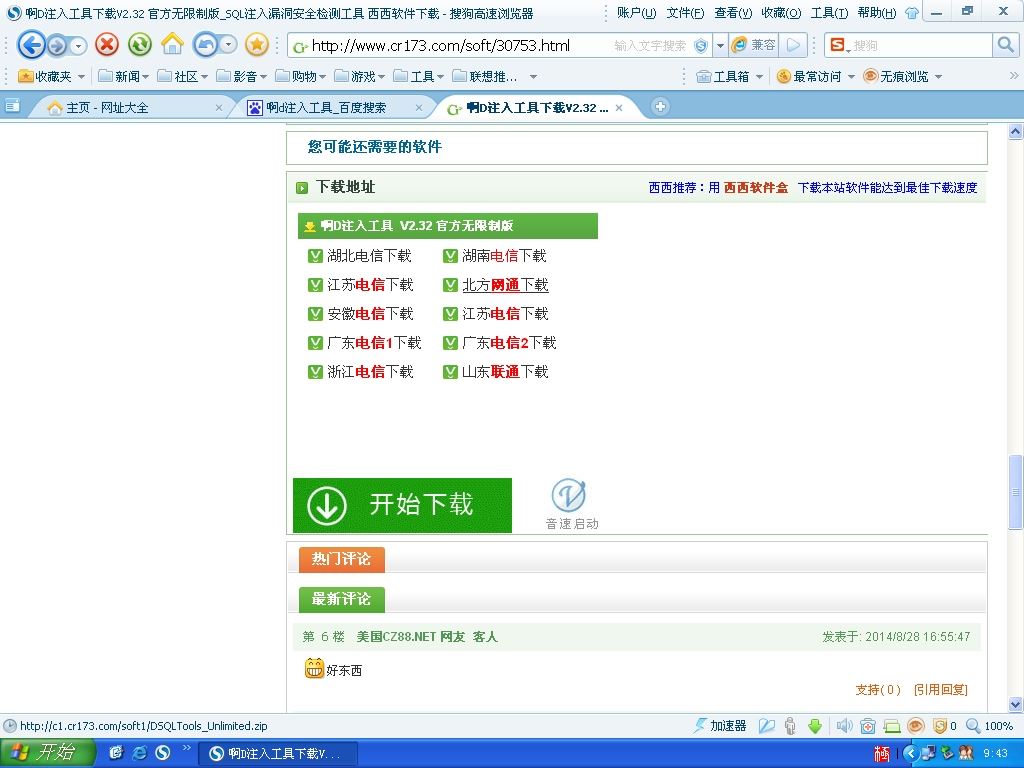Open the 文件(F) menu
Viewport: 1024px width, 768px height.
(x=685, y=12)
